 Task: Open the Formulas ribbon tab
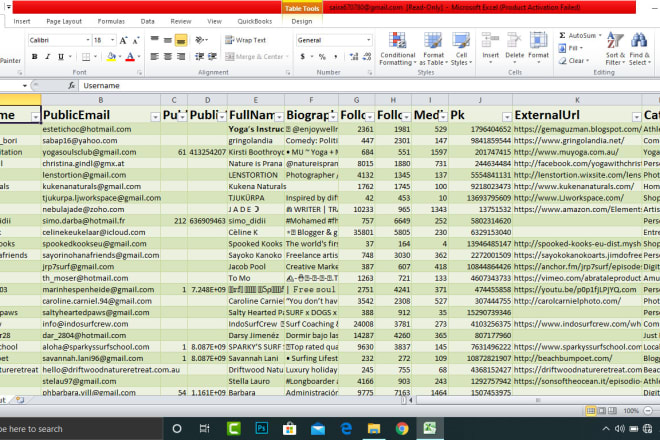111,21
